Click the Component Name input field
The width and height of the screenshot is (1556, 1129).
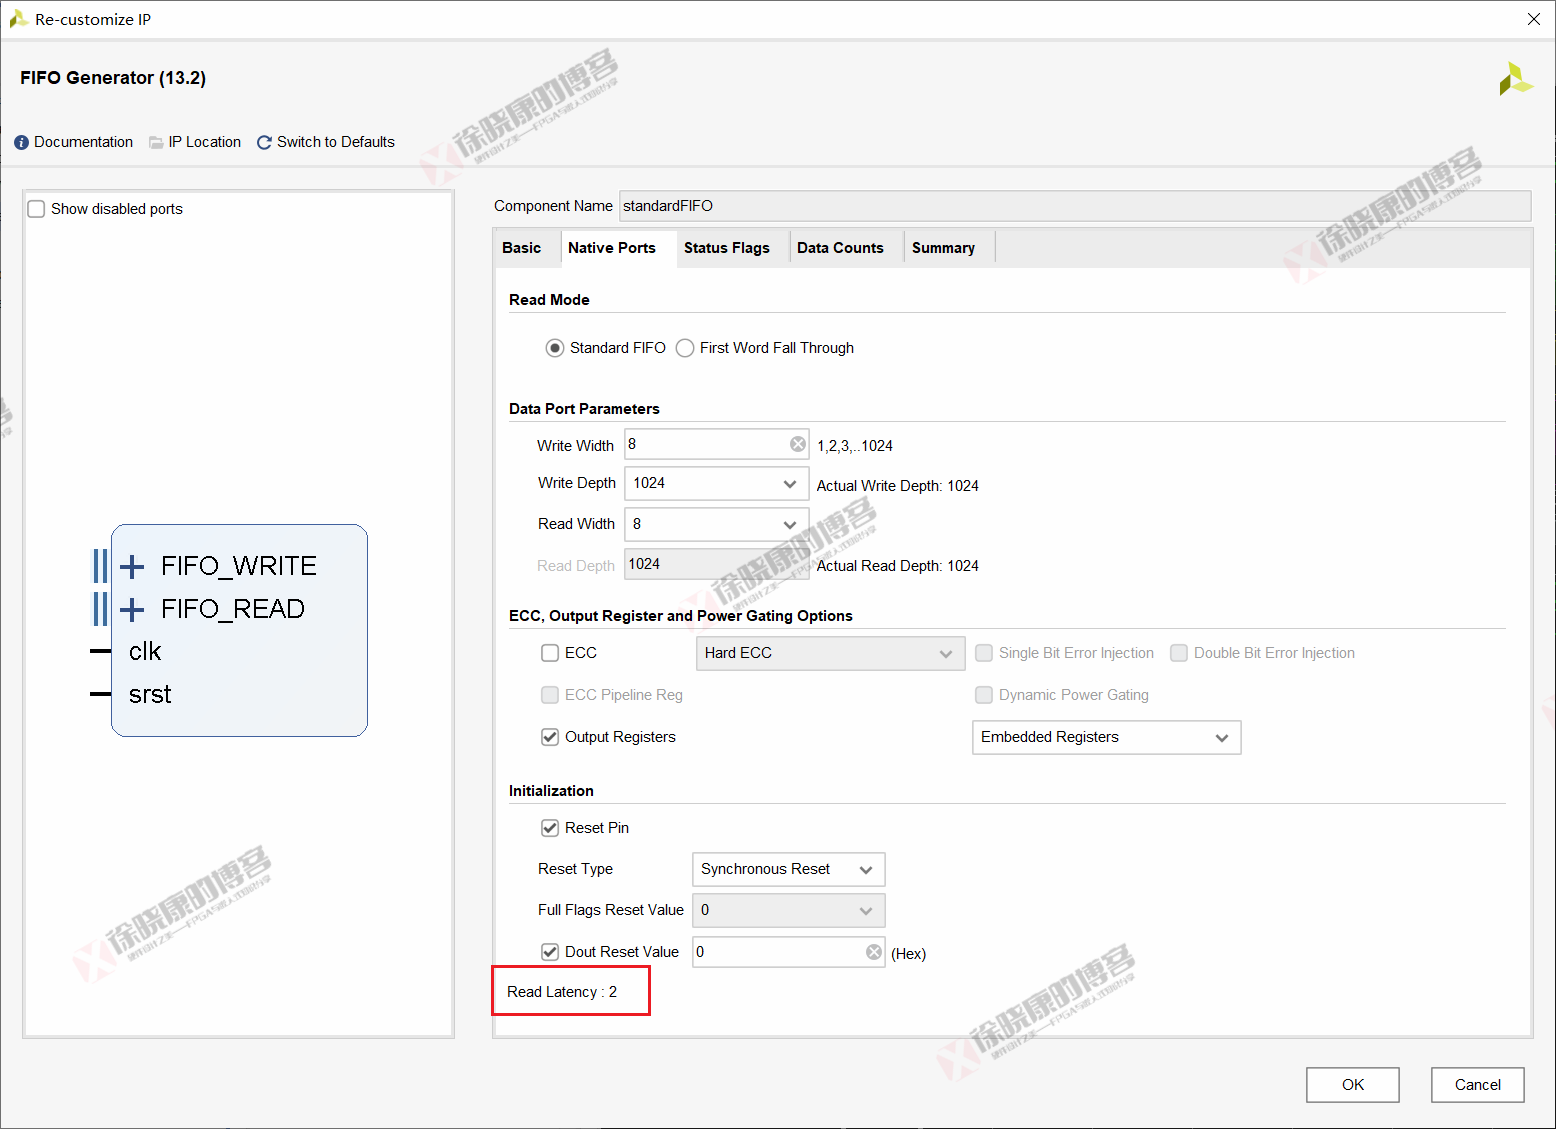point(1074,206)
